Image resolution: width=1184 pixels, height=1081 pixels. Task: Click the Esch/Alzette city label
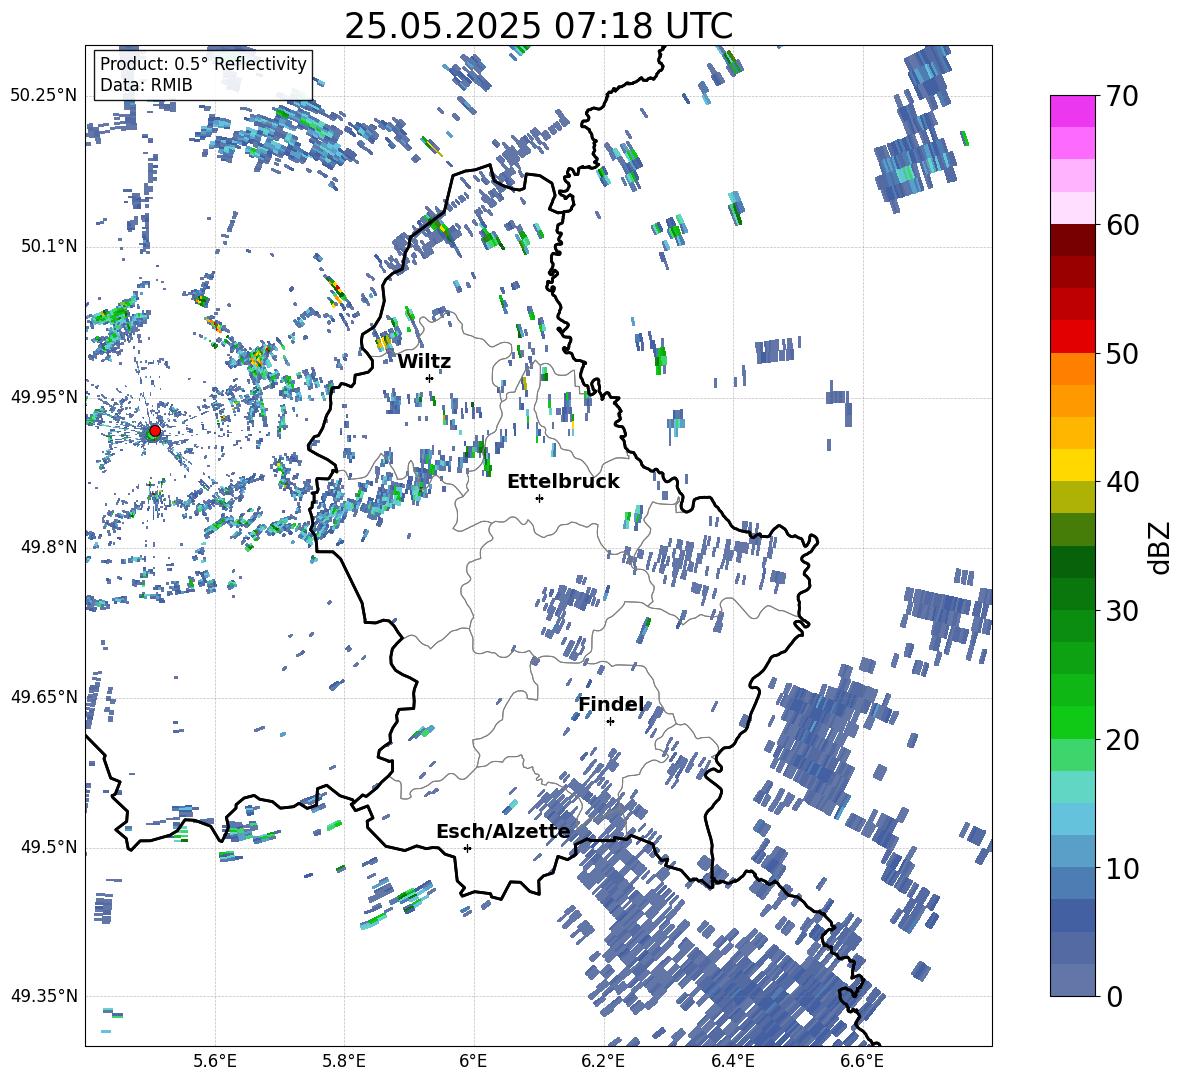(503, 832)
